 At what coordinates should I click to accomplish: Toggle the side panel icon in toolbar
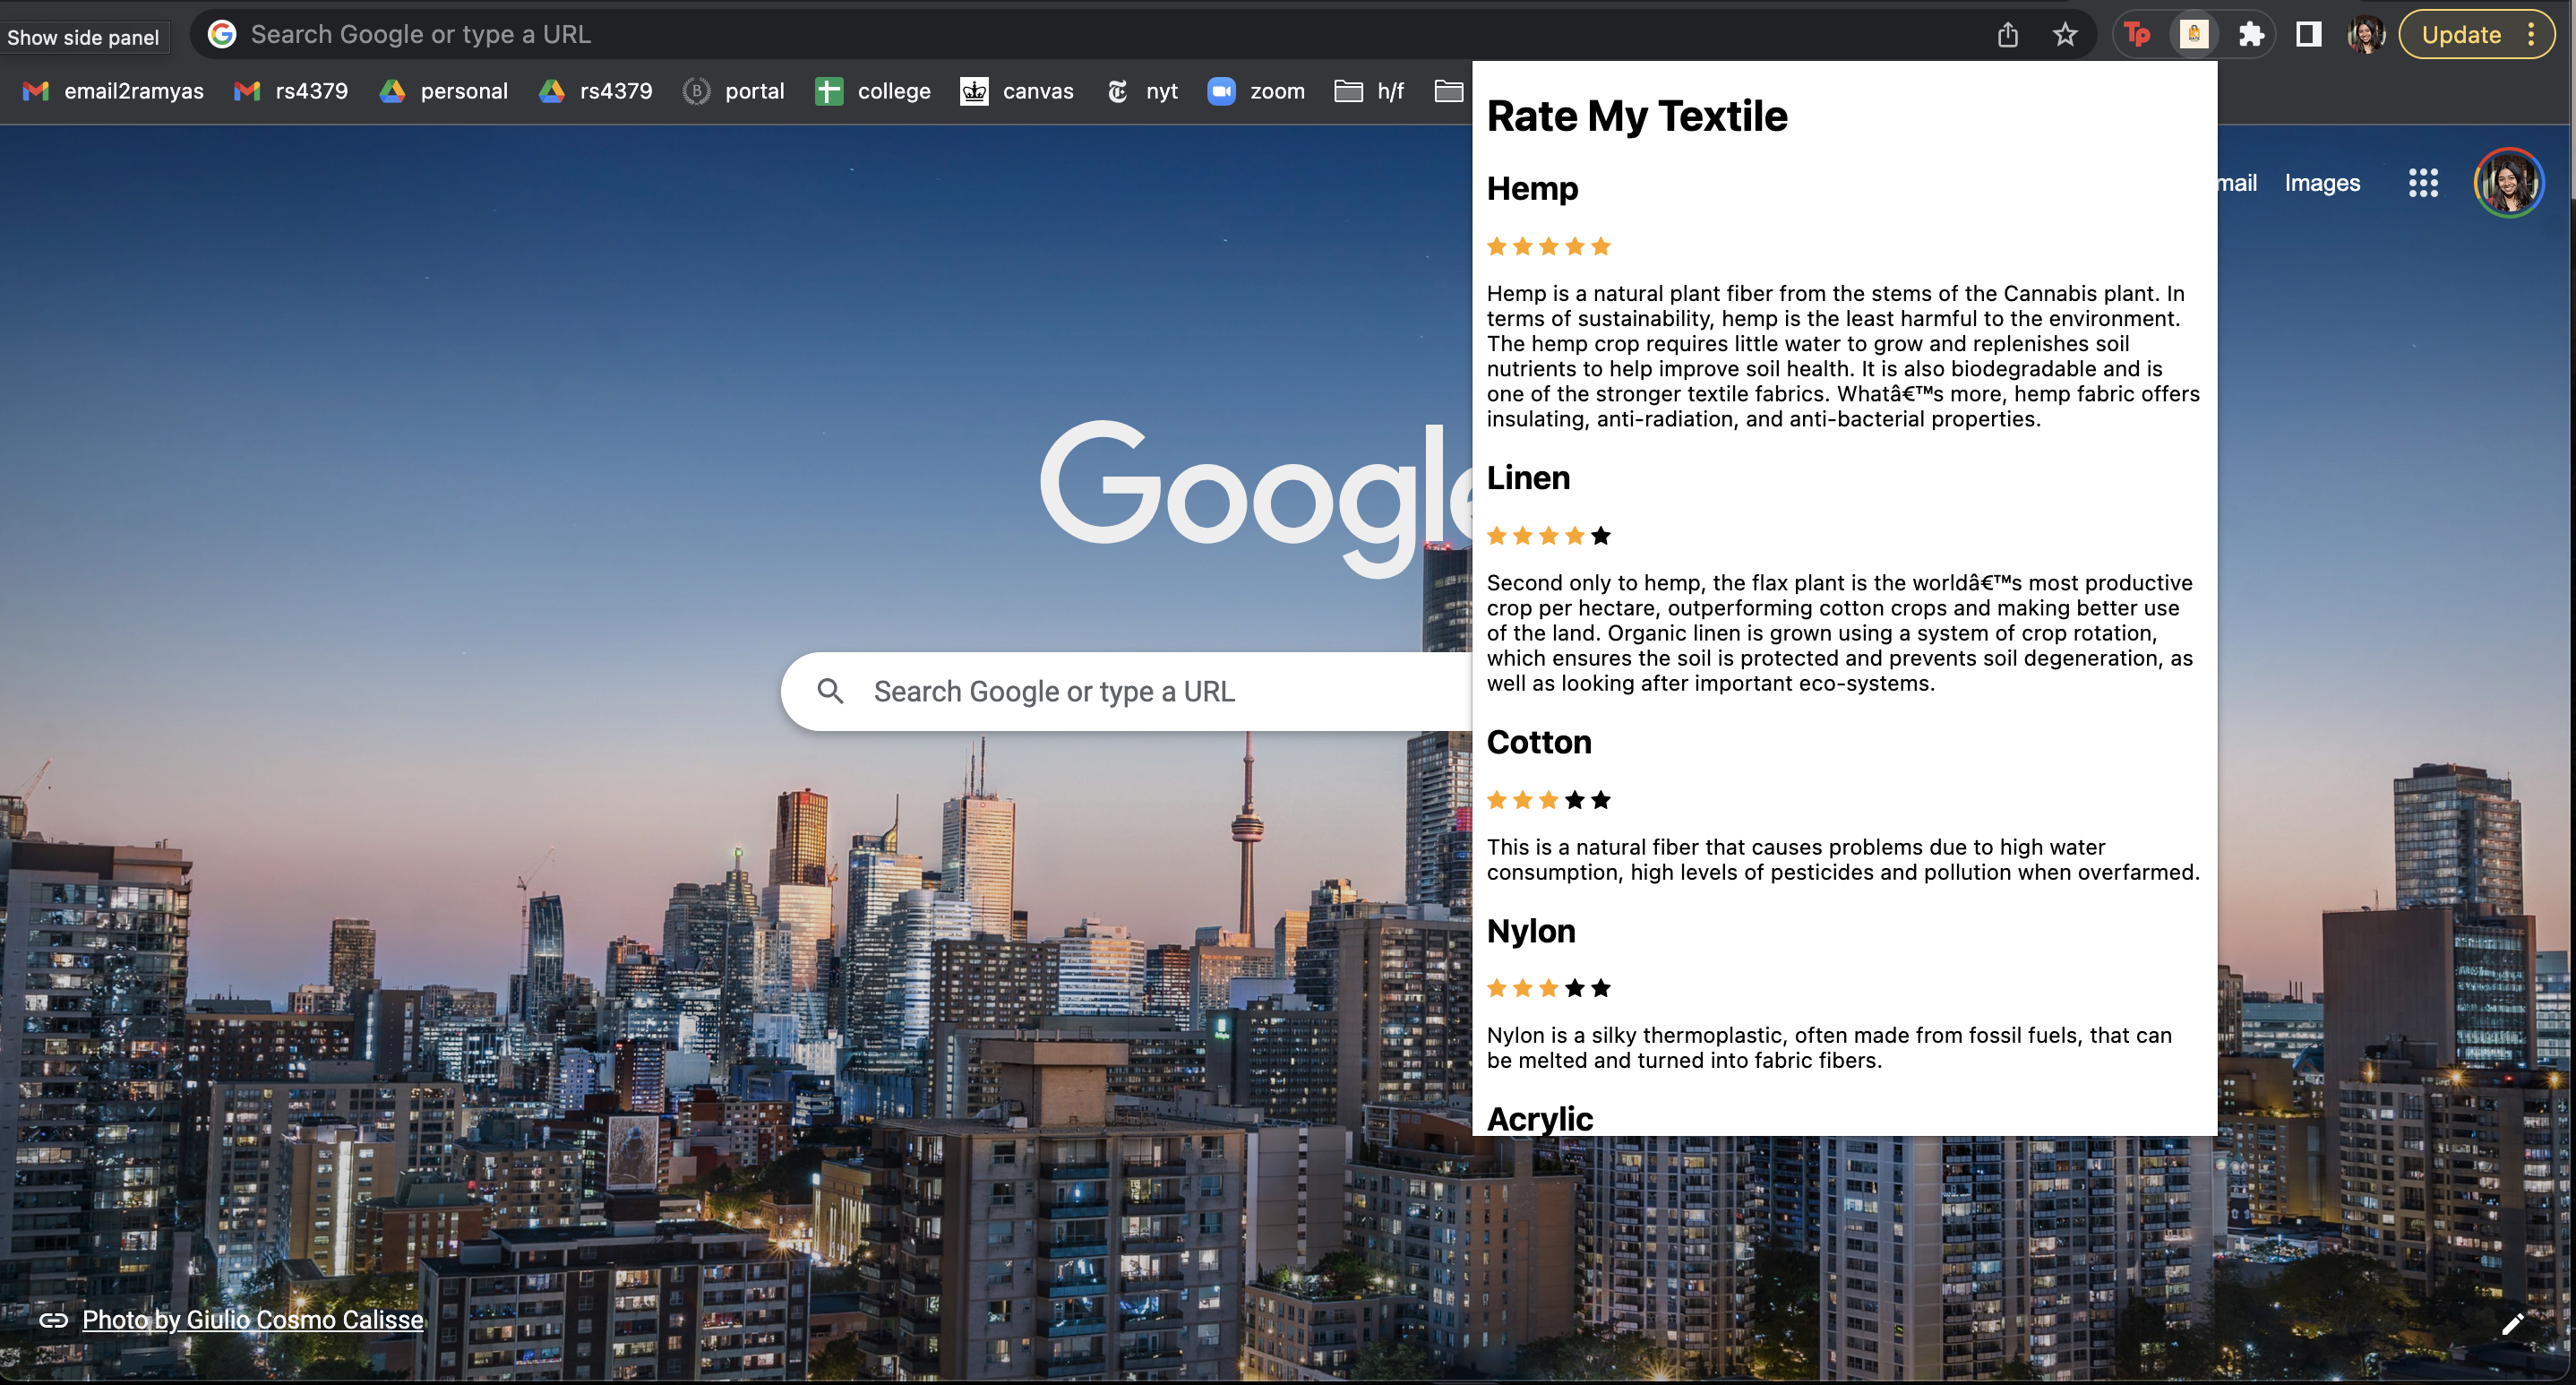(x=2308, y=35)
